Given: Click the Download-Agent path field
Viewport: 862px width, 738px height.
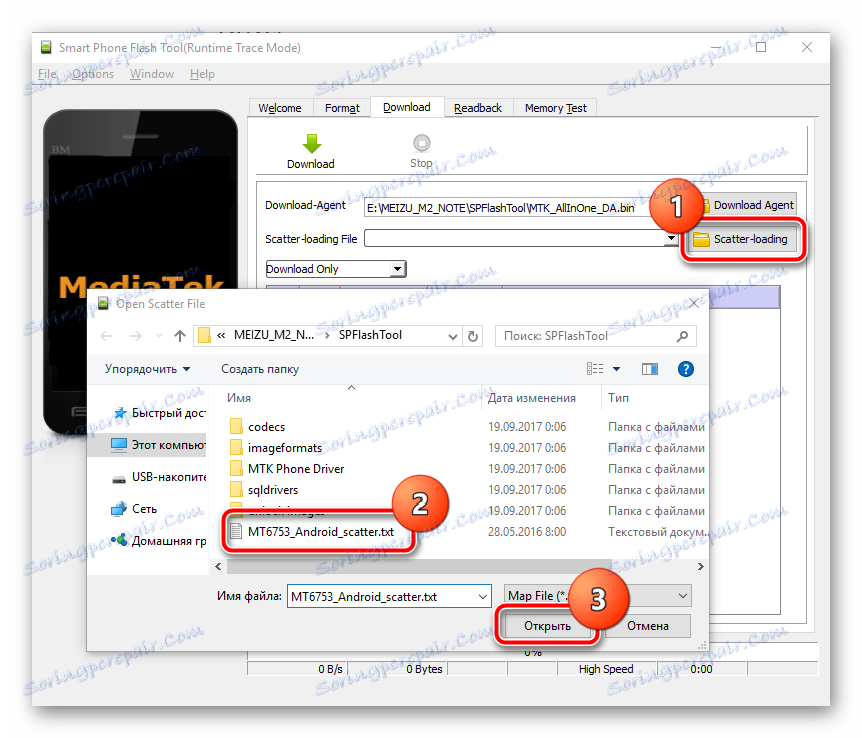Looking at the screenshot, I should (509, 208).
